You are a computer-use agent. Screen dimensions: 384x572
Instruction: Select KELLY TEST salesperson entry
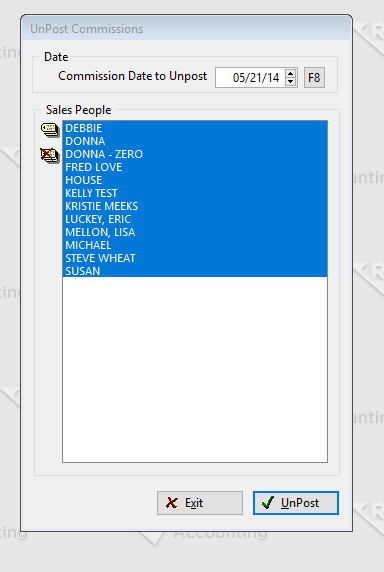pos(195,193)
